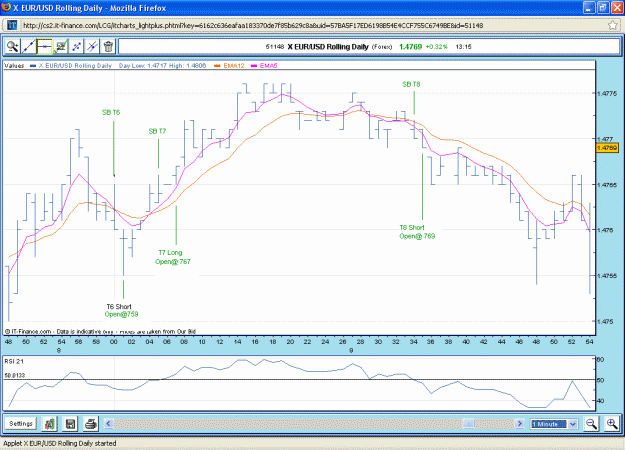This screenshot has width=625, height=450.
Task: Click the indicators icon beside Settings
Action: coord(50,423)
